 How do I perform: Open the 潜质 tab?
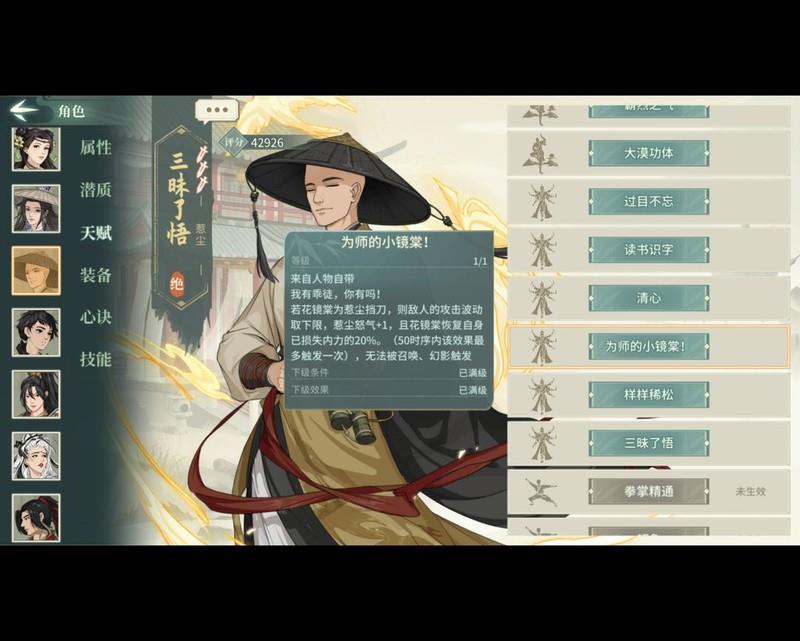(x=95, y=190)
